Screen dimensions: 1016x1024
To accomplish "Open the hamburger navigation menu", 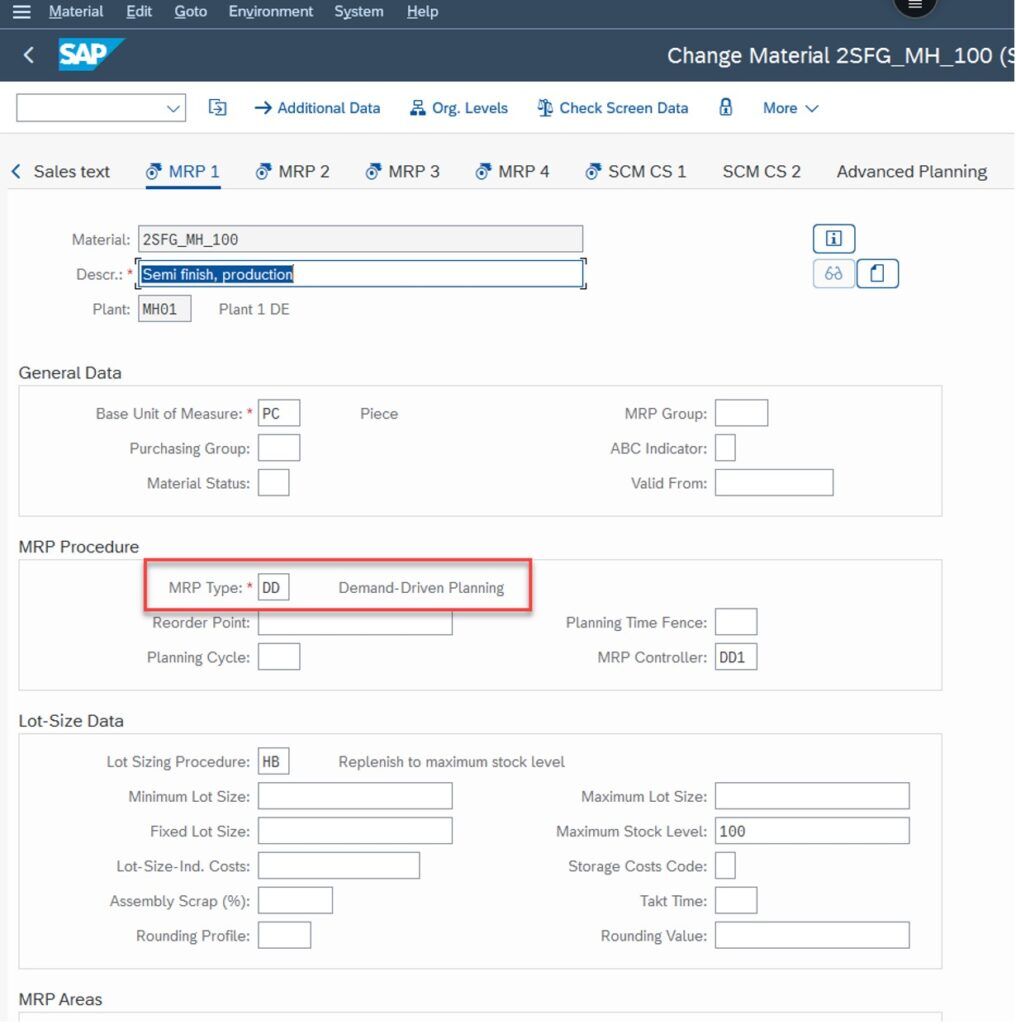I will [21, 11].
